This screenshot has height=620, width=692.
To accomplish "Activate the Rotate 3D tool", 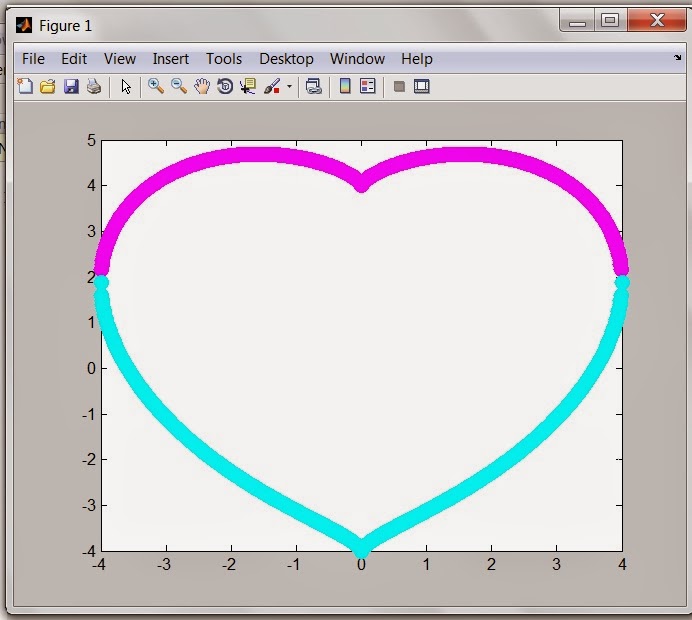I will click(225, 87).
